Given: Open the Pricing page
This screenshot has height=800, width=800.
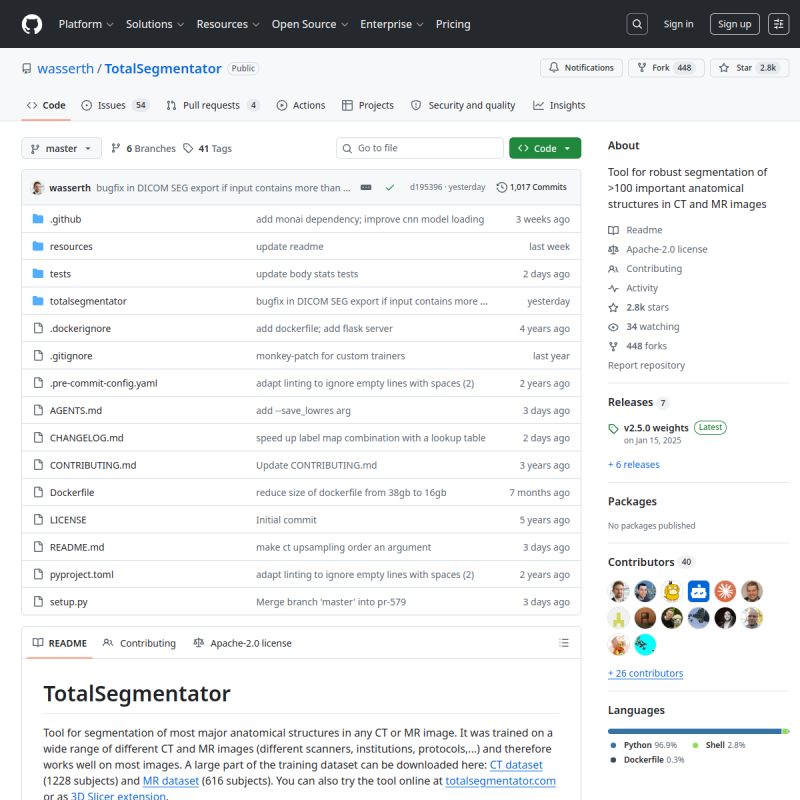Looking at the screenshot, I should pos(453,24).
